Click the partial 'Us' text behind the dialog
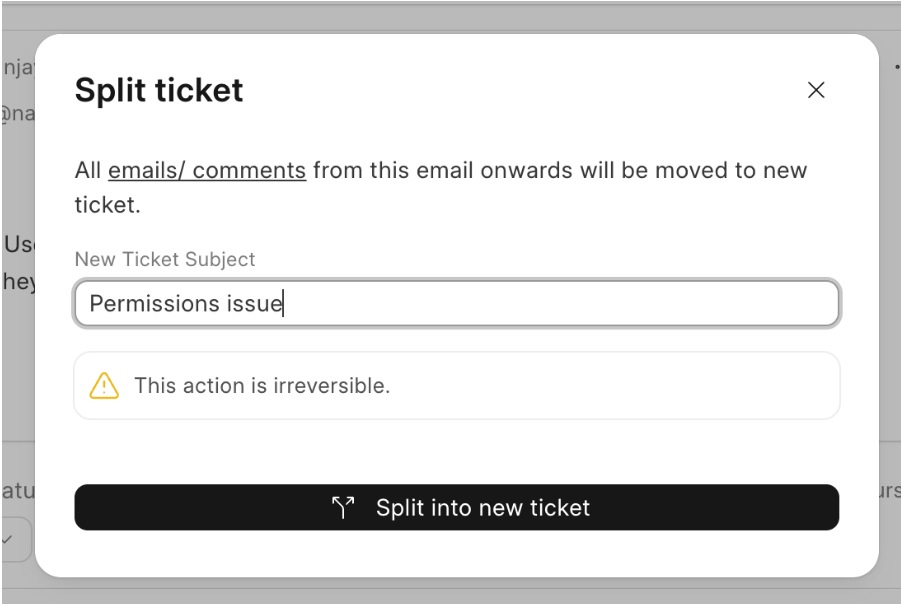 tap(20, 244)
